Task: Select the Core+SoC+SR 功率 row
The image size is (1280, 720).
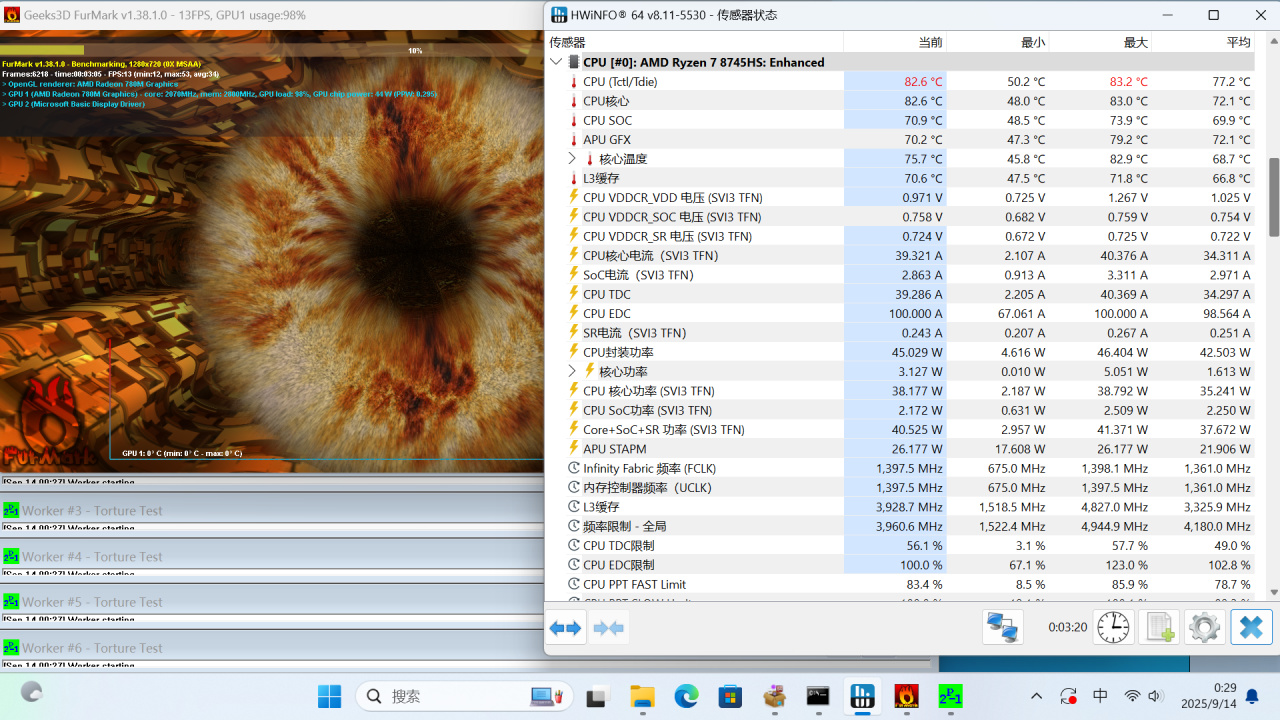Action: 900,430
